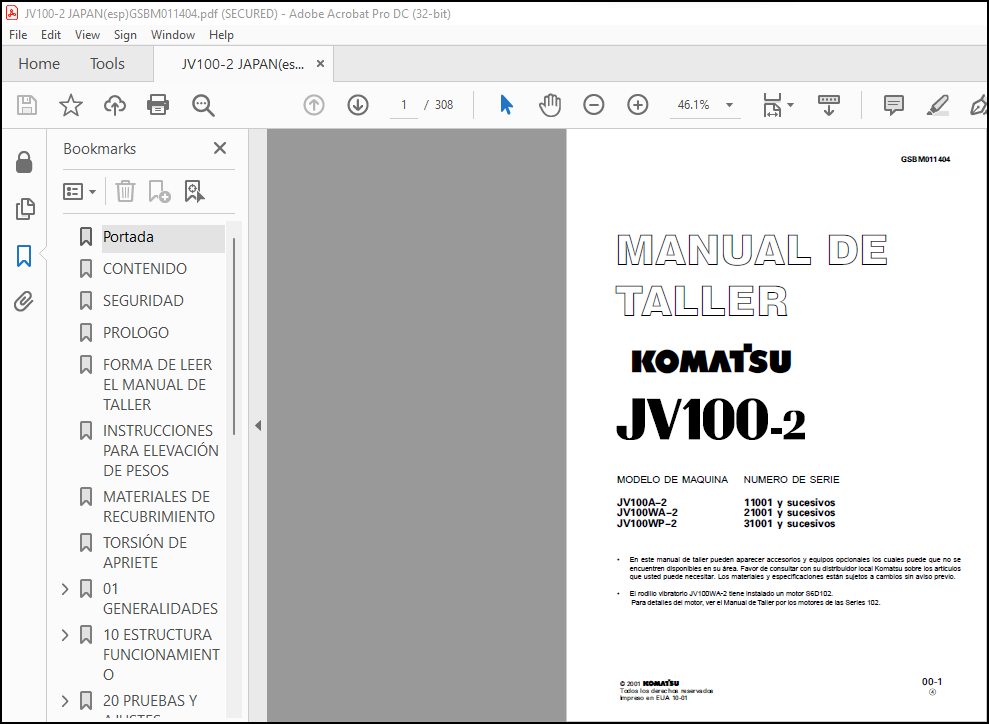Click the Bookmarks panel title
The height and width of the screenshot is (724, 989).
pyautogui.click(x=100, y=149)
